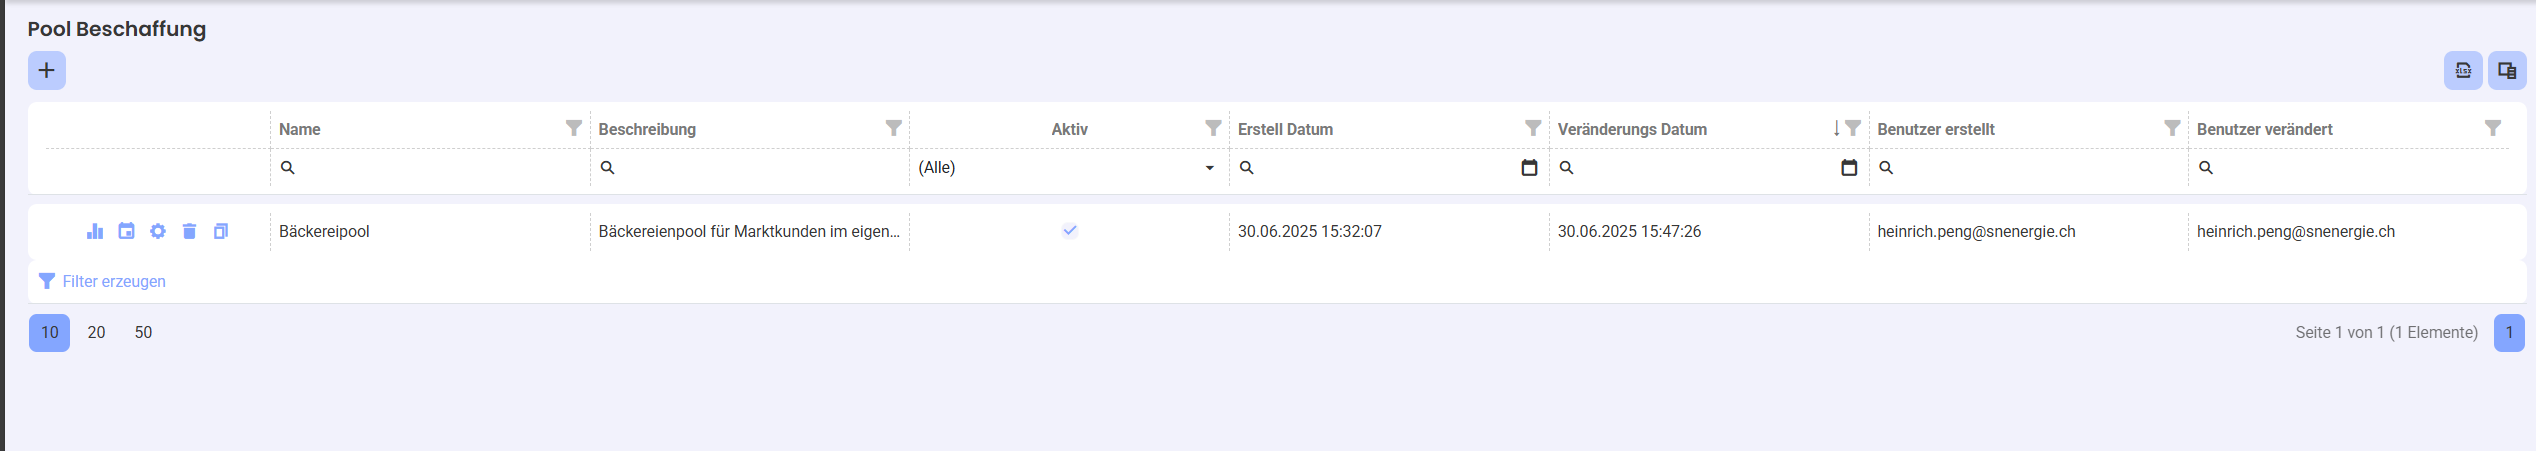
Task: Open Veränderungs Datum calendar picker
Action: coord(1849,168)
